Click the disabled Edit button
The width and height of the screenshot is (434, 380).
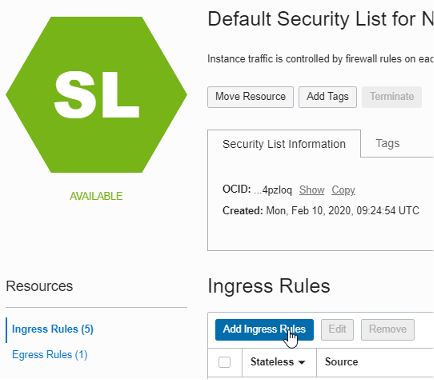click(337, 330)
